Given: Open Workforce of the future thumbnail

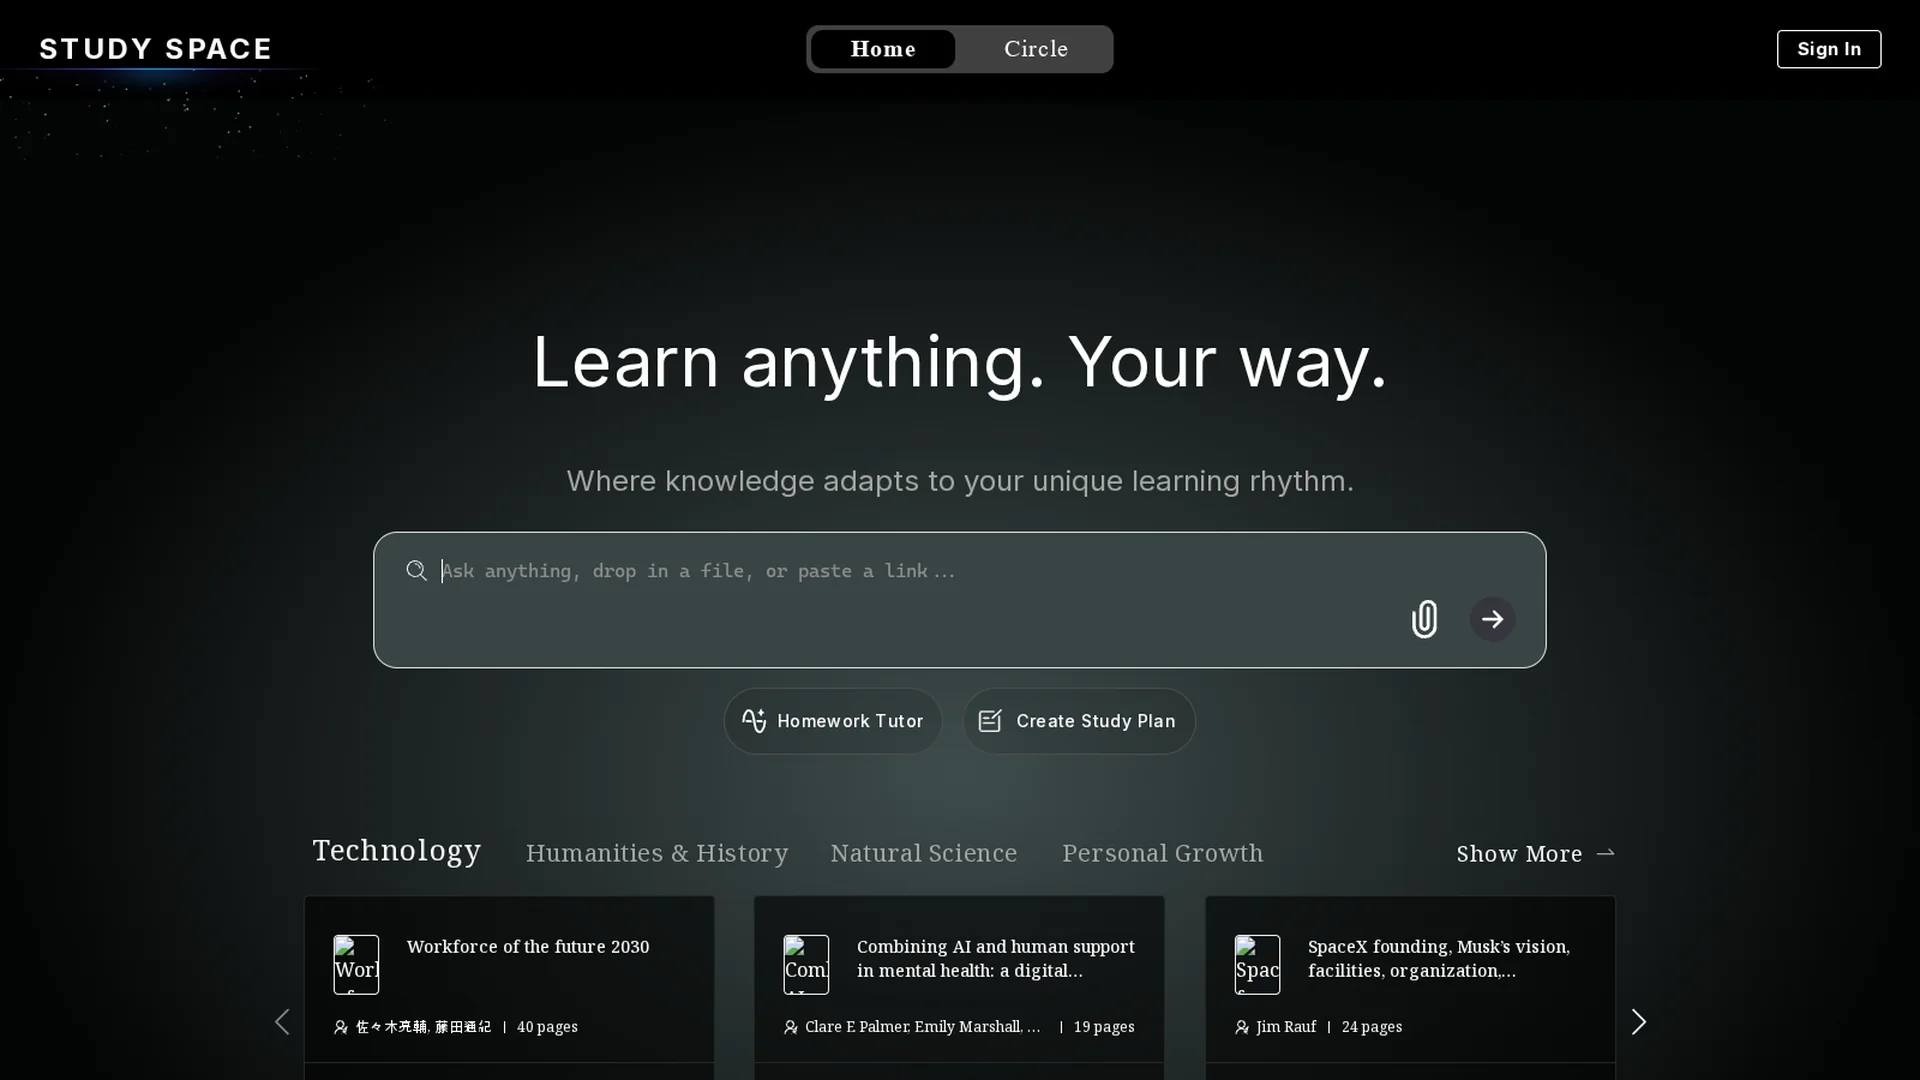Looking at the screenshot, I should (x=356, y=964).
